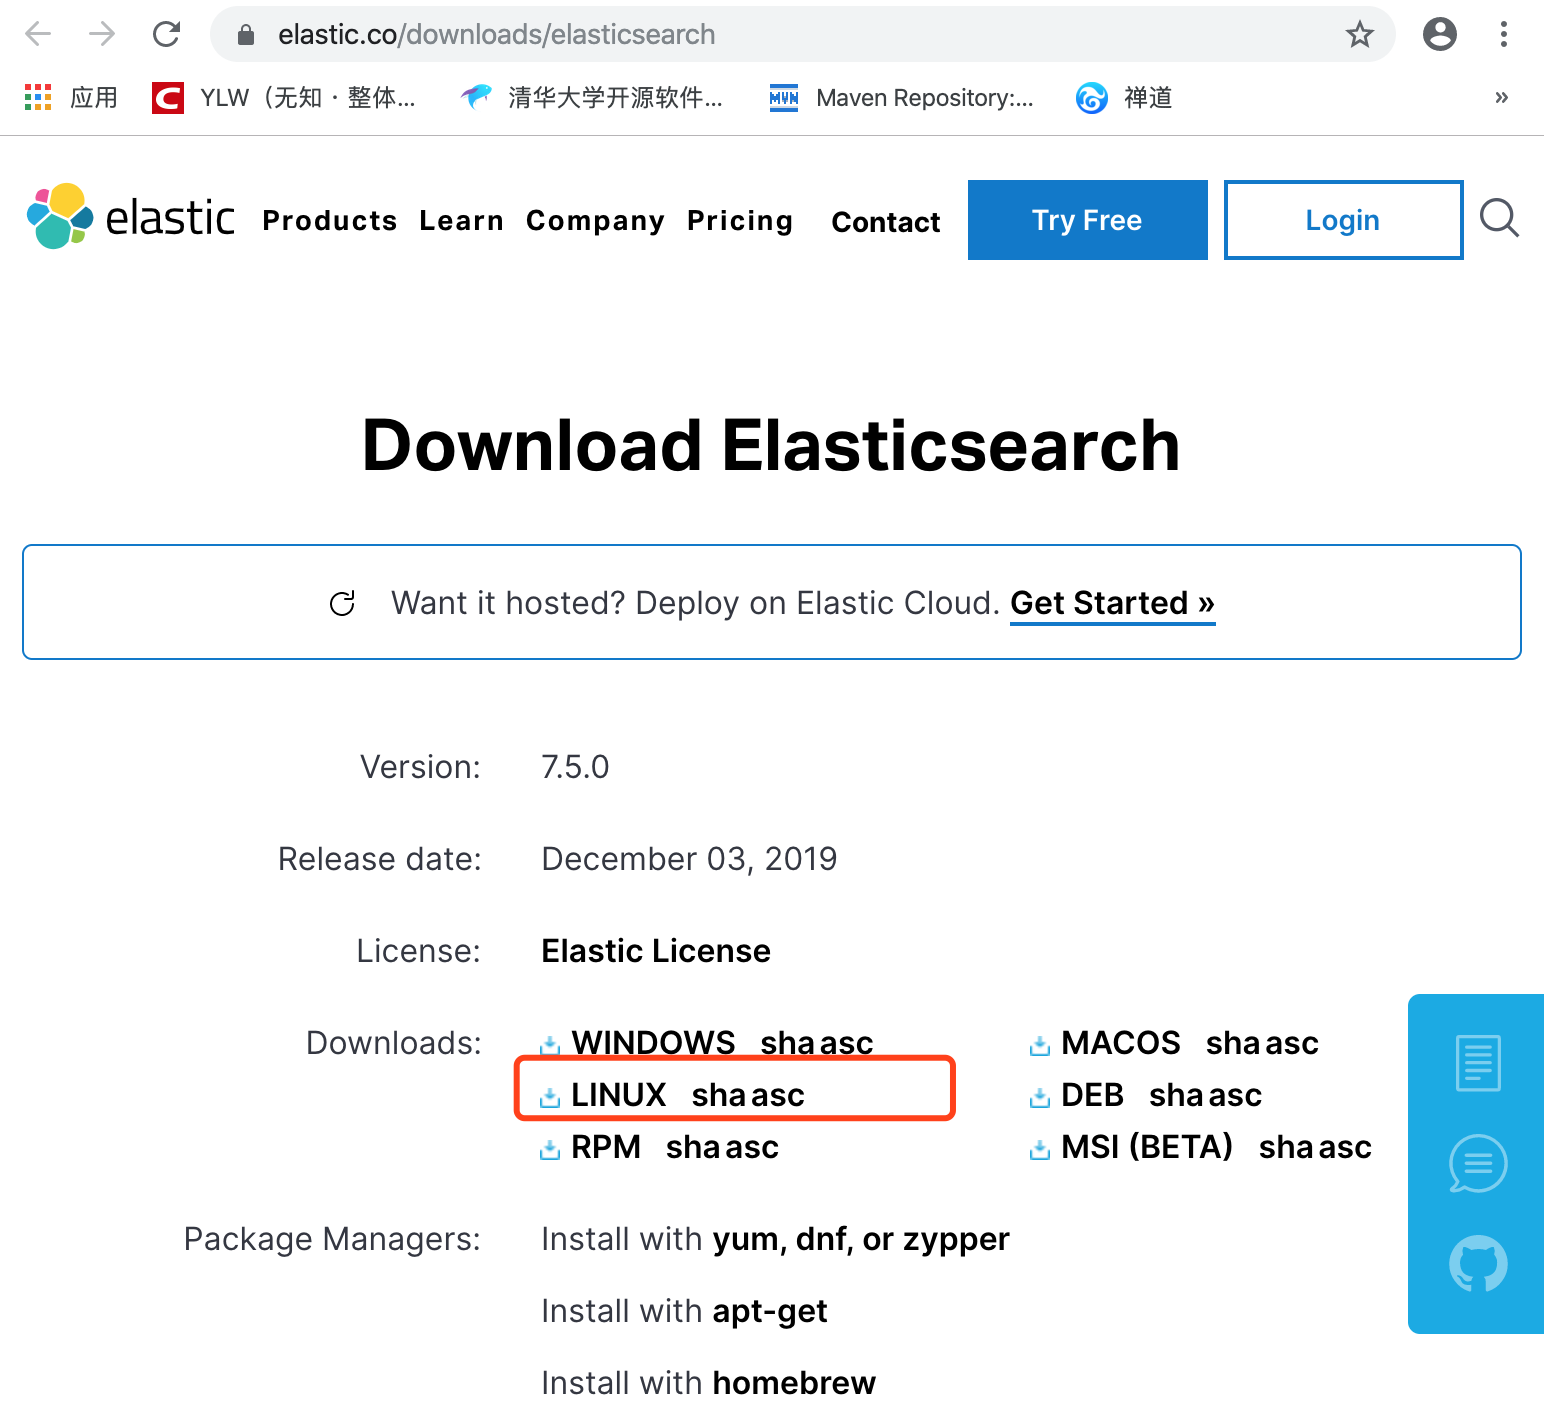Click the RPM download icon
Image resolution: width=1544 pixels, height=1404 pixels.
[x=549, y=1150]
